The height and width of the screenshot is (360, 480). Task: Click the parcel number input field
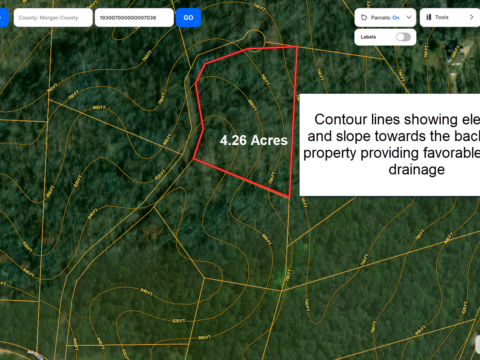coord(134,18)
